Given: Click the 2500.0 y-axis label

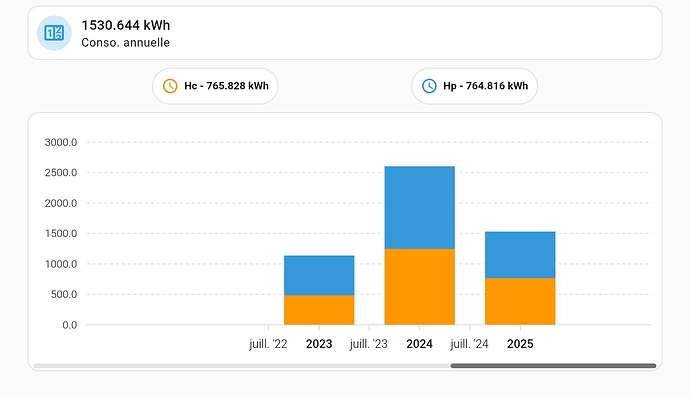Looking at the screenshot, I should point(61,173).
